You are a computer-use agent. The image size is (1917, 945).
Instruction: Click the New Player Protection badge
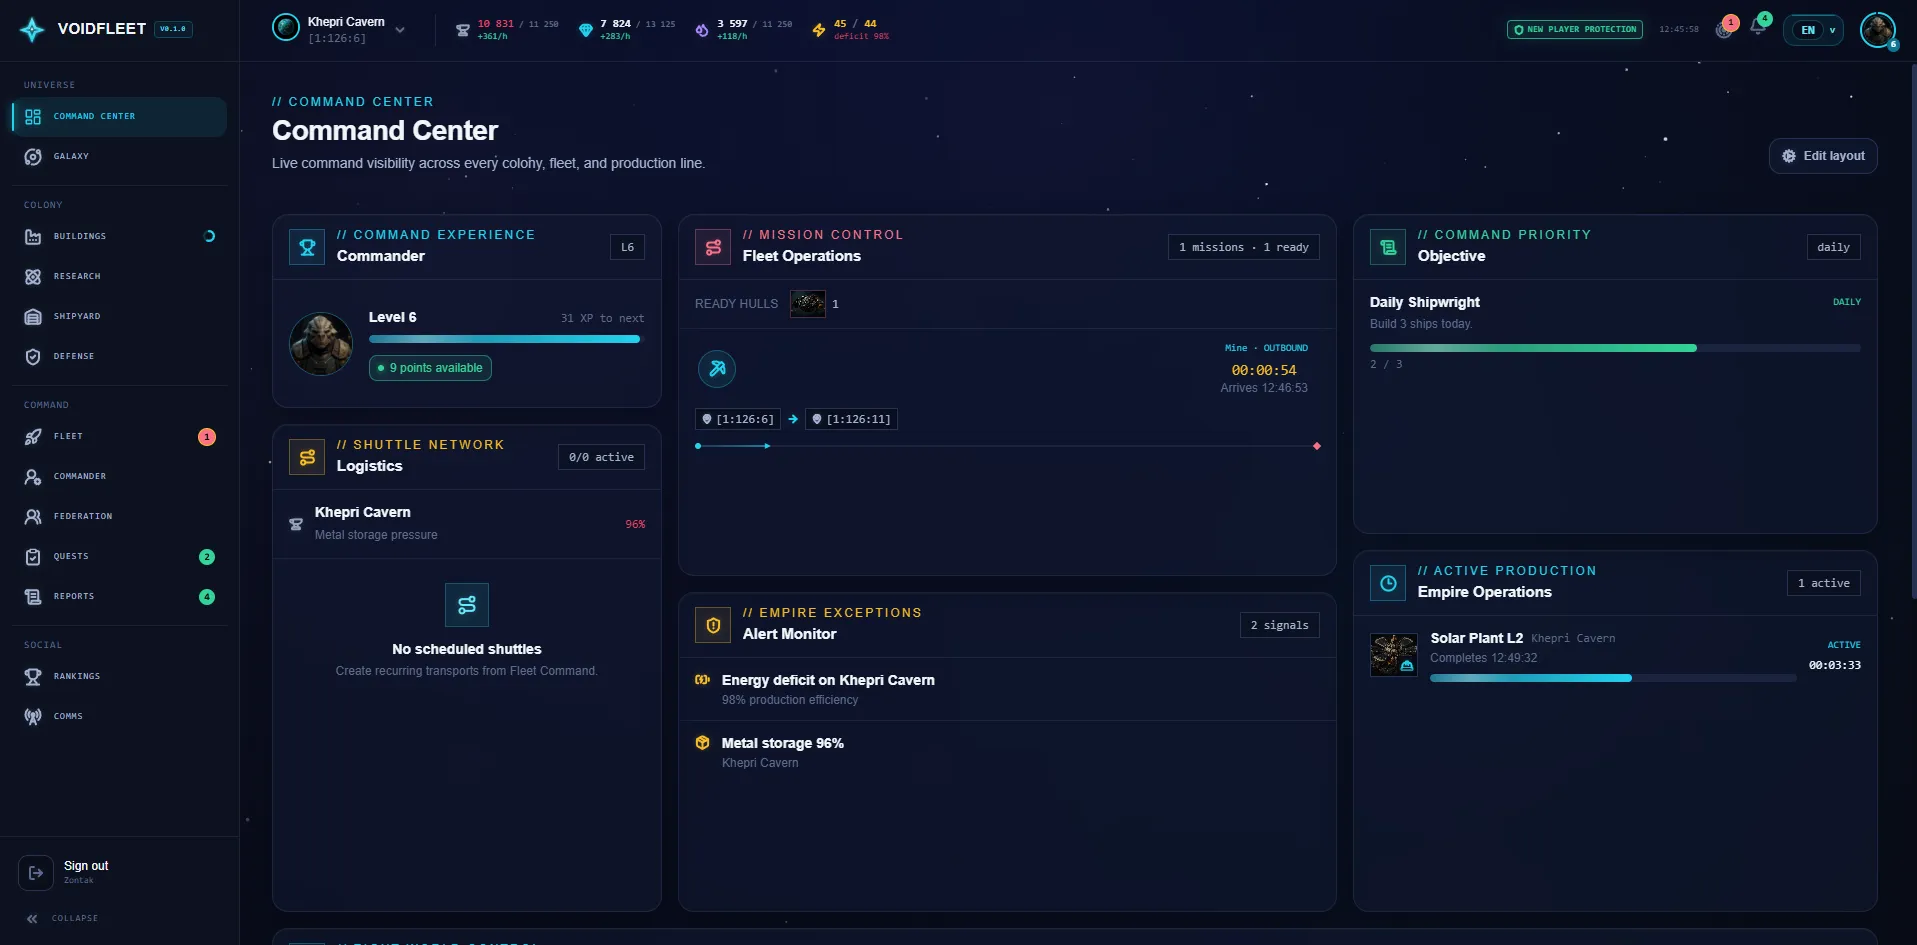pos(1575,30)
